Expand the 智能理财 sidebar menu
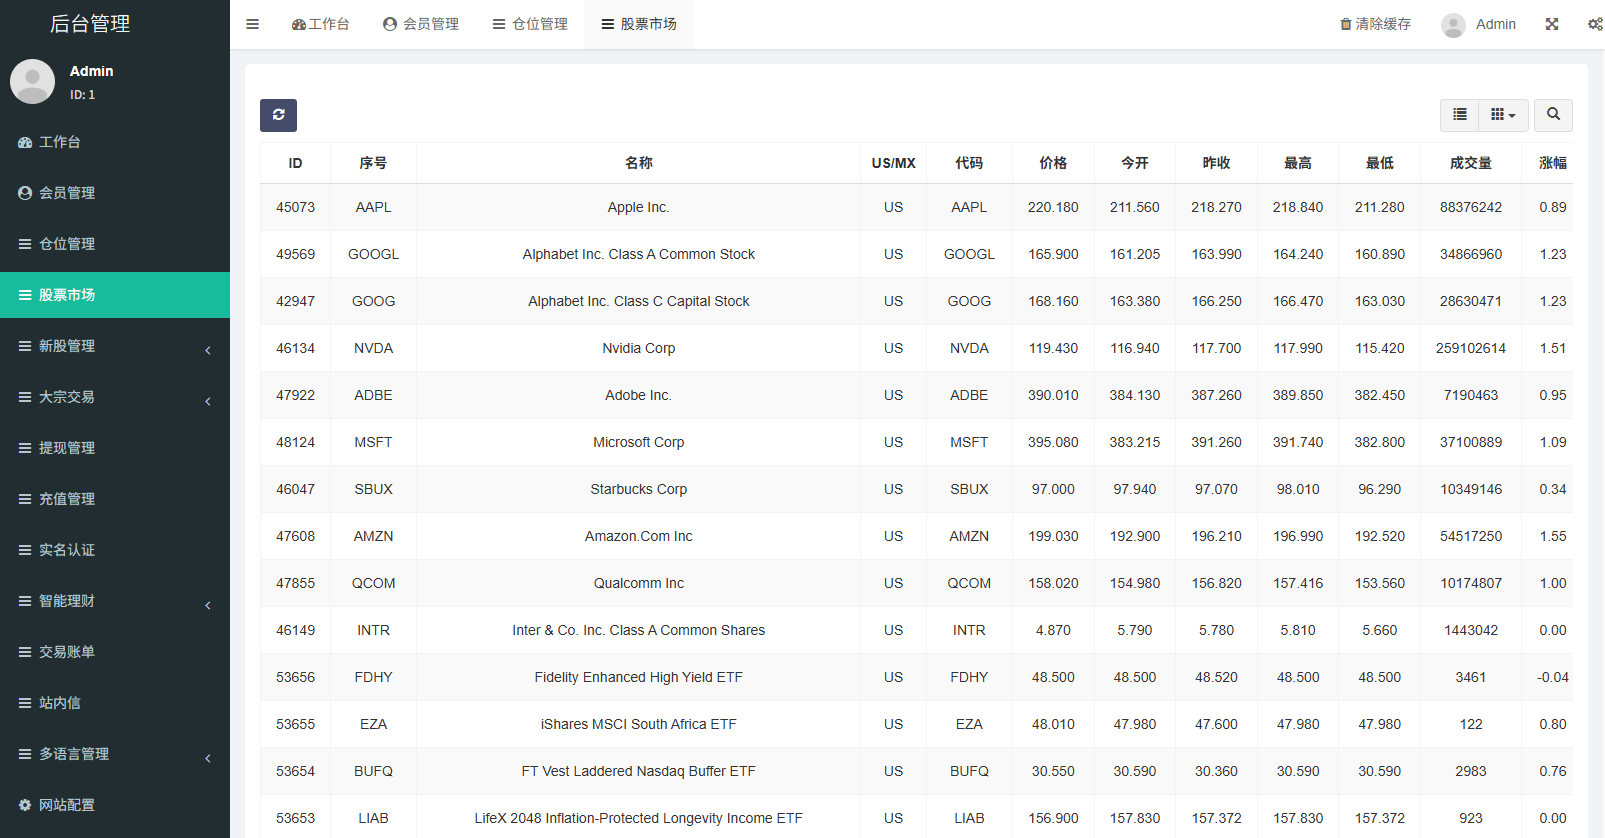 coord(115,601)
